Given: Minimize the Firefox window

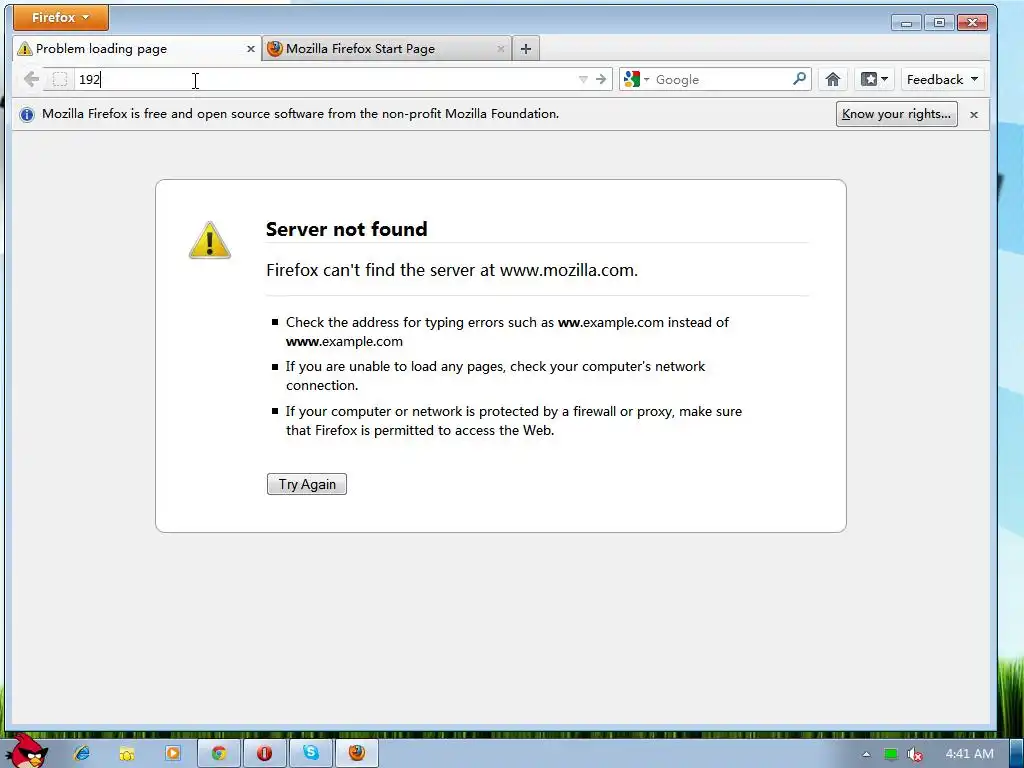Looking at the screenshot, I should pos(906,23).
